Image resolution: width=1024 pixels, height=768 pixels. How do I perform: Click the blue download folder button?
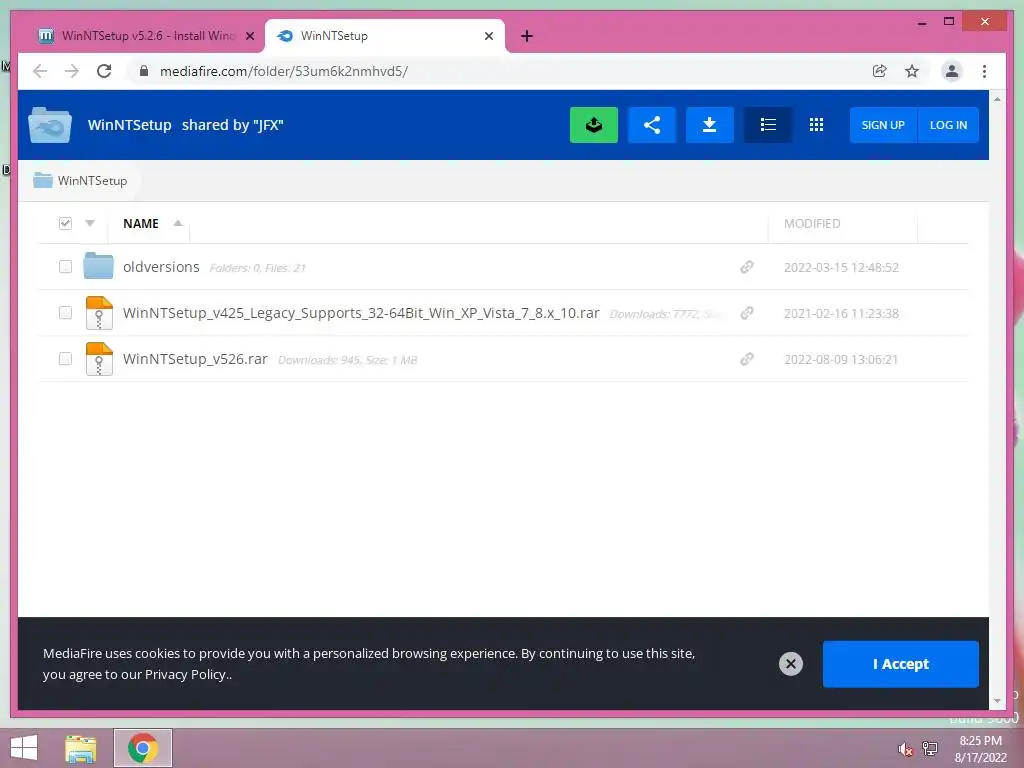click(710, 125)
